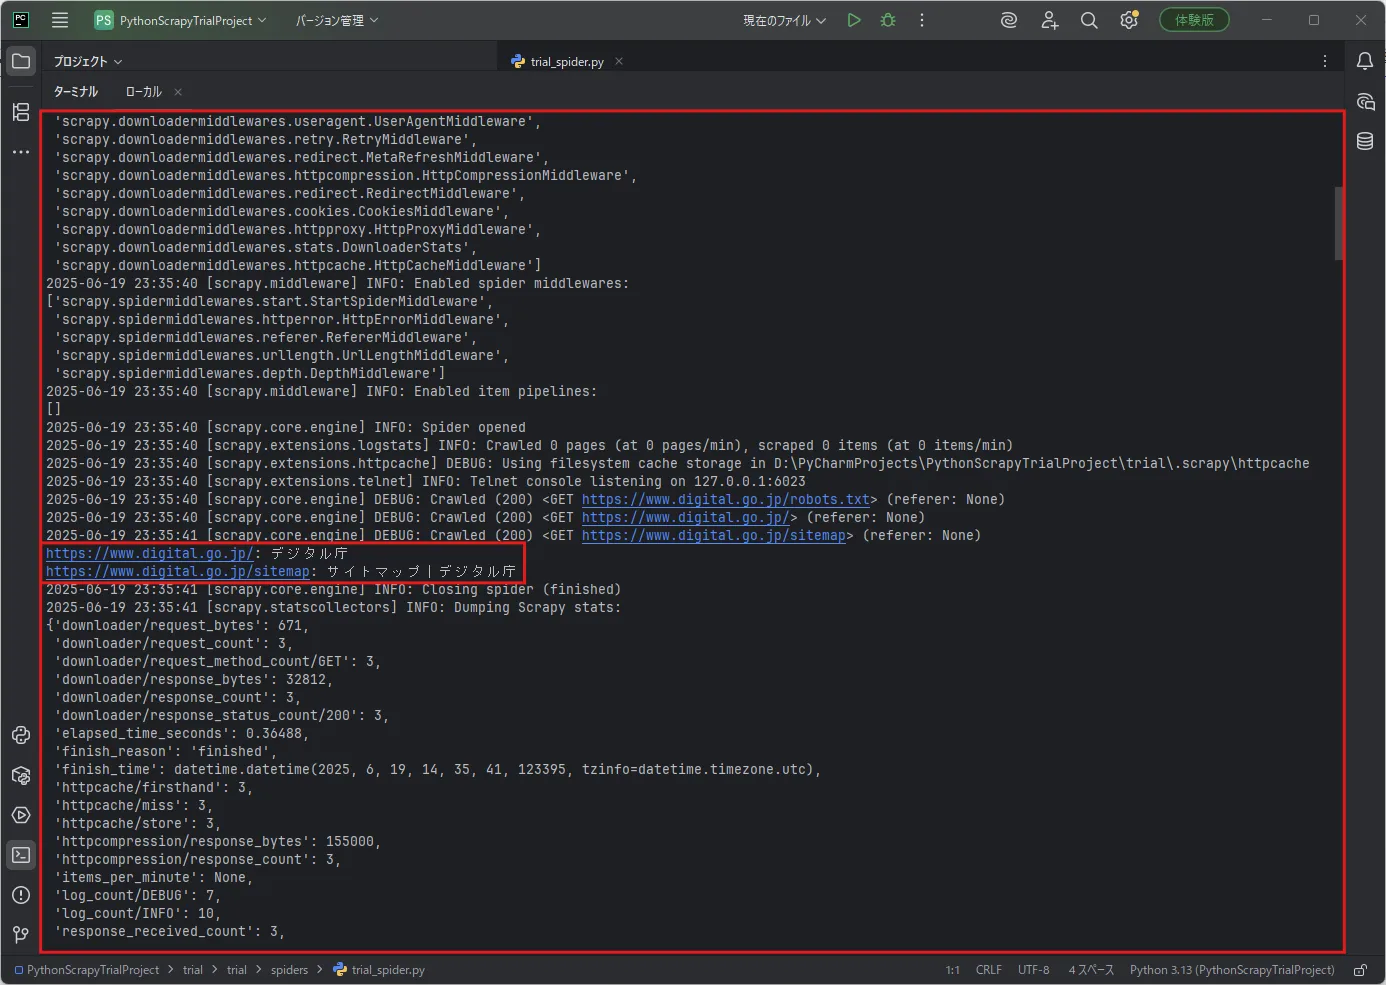Open the Database tool window

[1365, 141]
